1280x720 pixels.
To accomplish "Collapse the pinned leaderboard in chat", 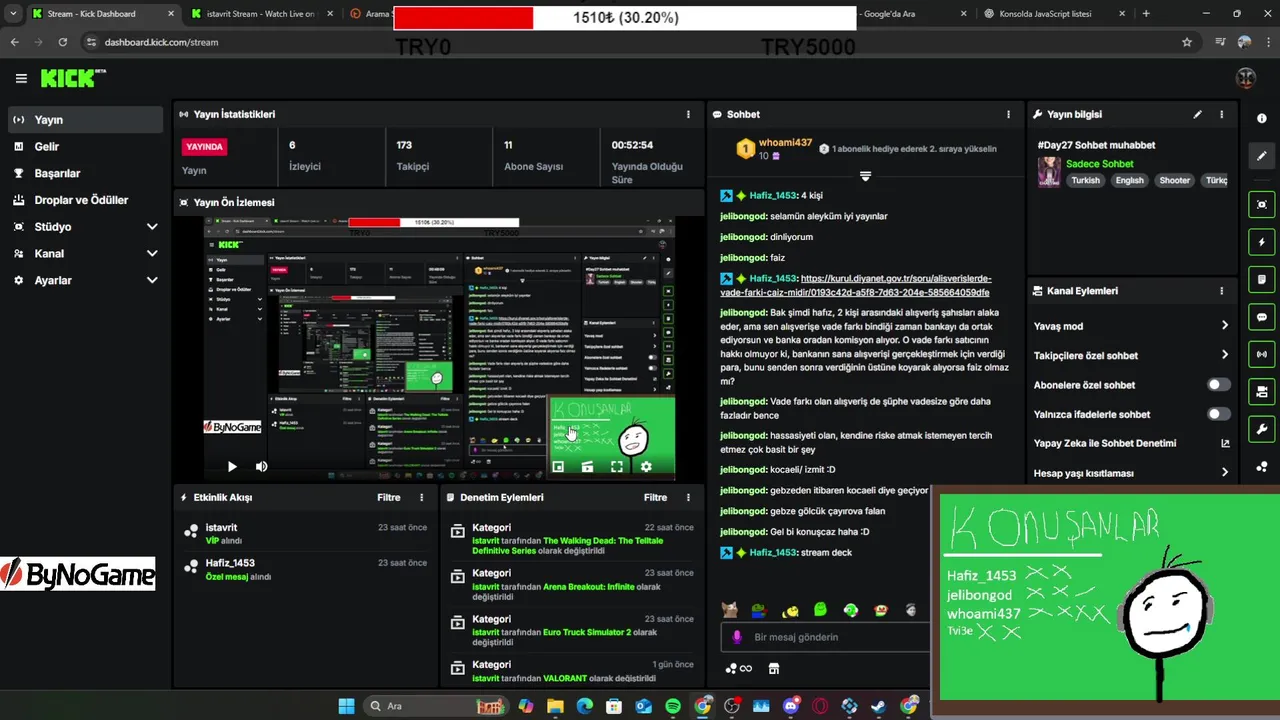I will (865, 176).
